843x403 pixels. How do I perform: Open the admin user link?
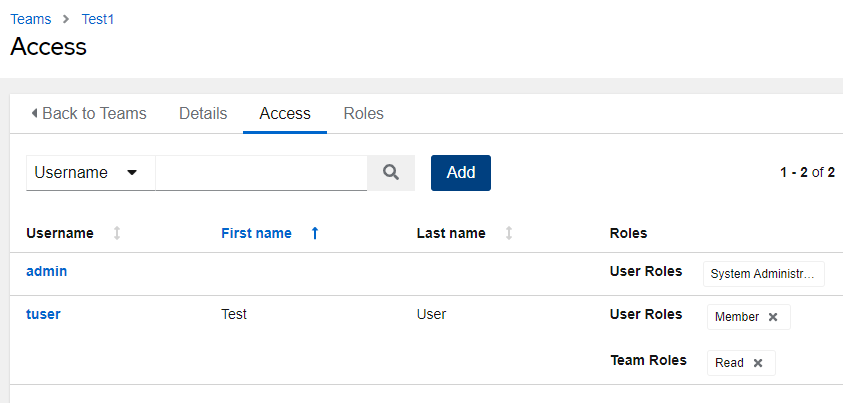point(47,271)
